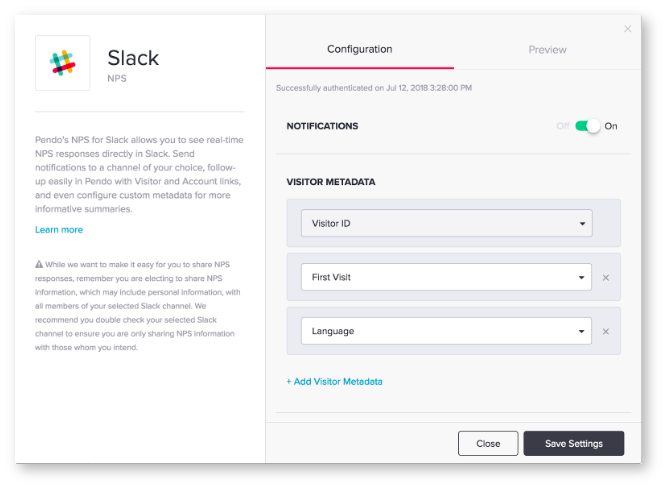Click the Visitor ID dropdown arrow
The width and height of the screenshot is (667, 489).
click(582, 224)
